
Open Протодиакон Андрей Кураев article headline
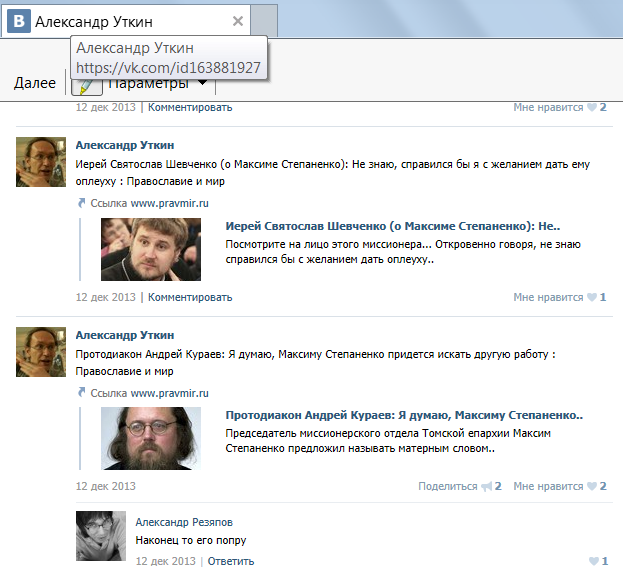(404, 415)
